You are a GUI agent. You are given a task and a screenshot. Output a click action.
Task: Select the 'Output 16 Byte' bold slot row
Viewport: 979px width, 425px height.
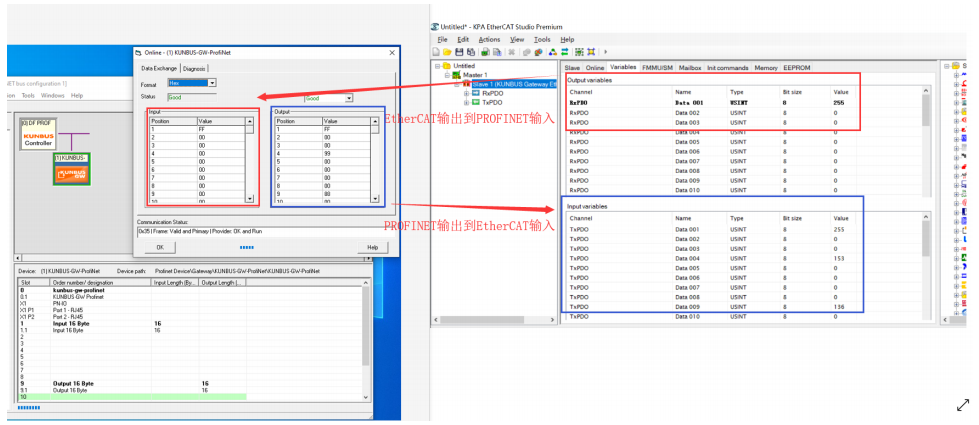pyautogui.click(x=191, y=383)
